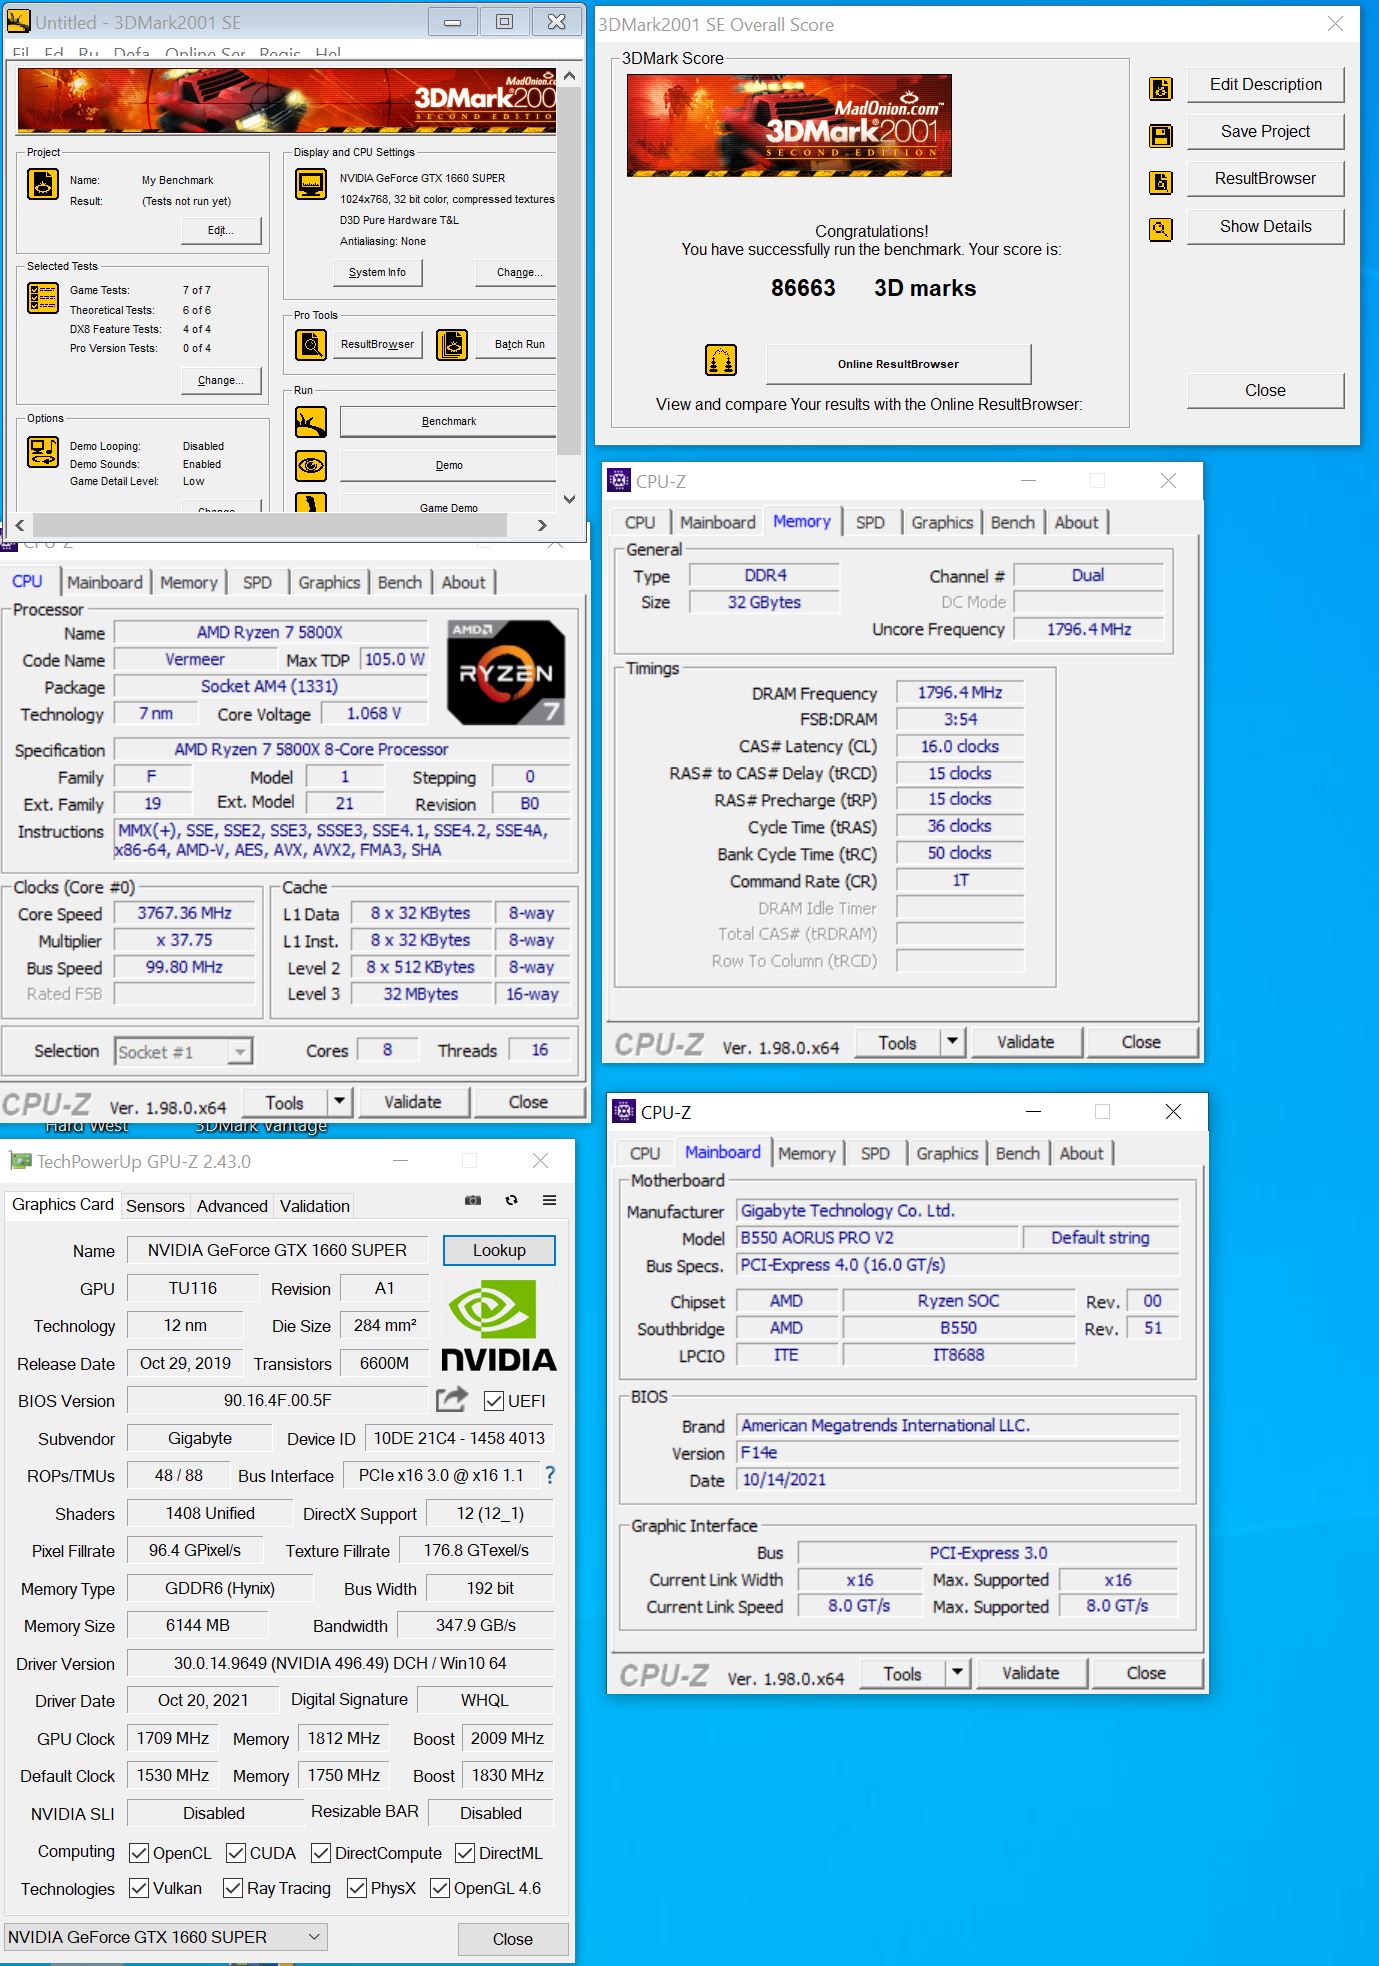The height and width of the screenshot is (1966, 1379).
Task: Open Tools dropdown arrow in CPU-Z CPU window
Action: (340, 1102)
